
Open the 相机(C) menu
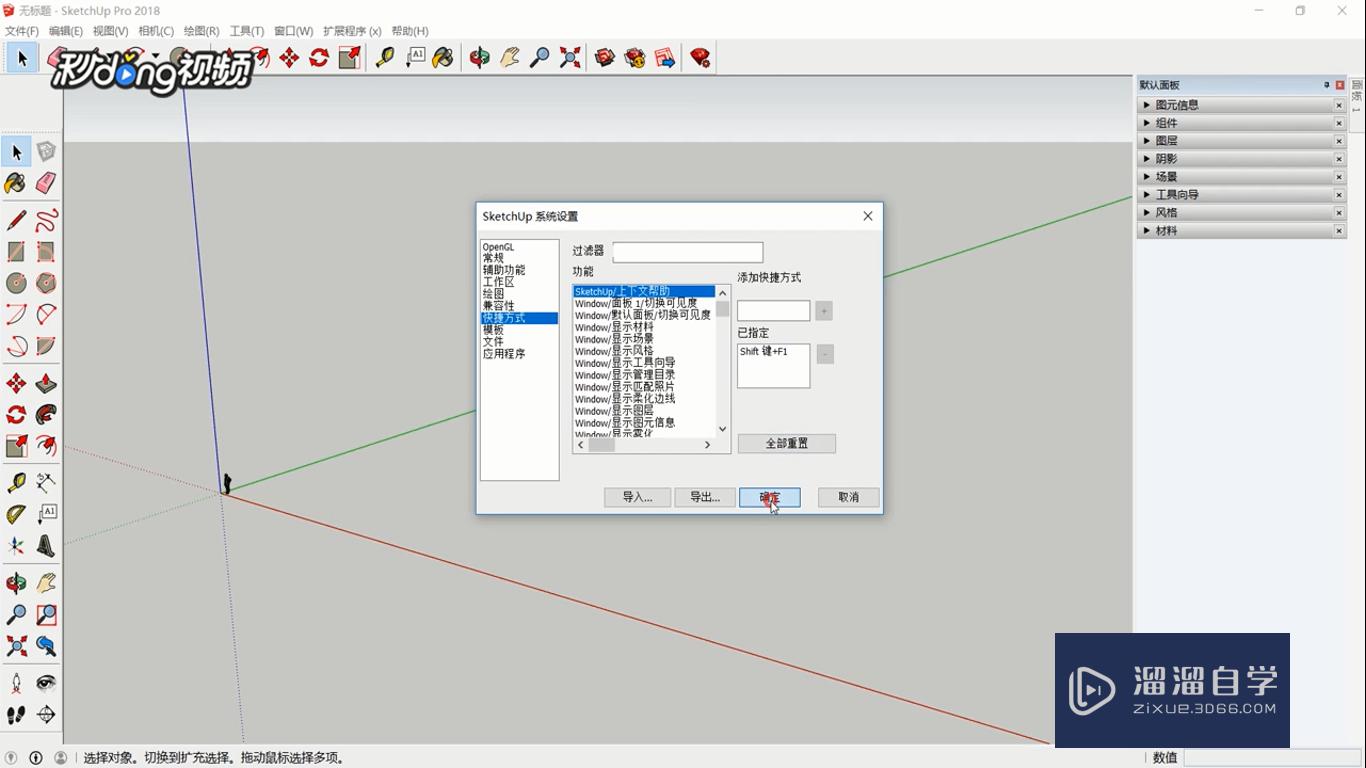(156, 31)
